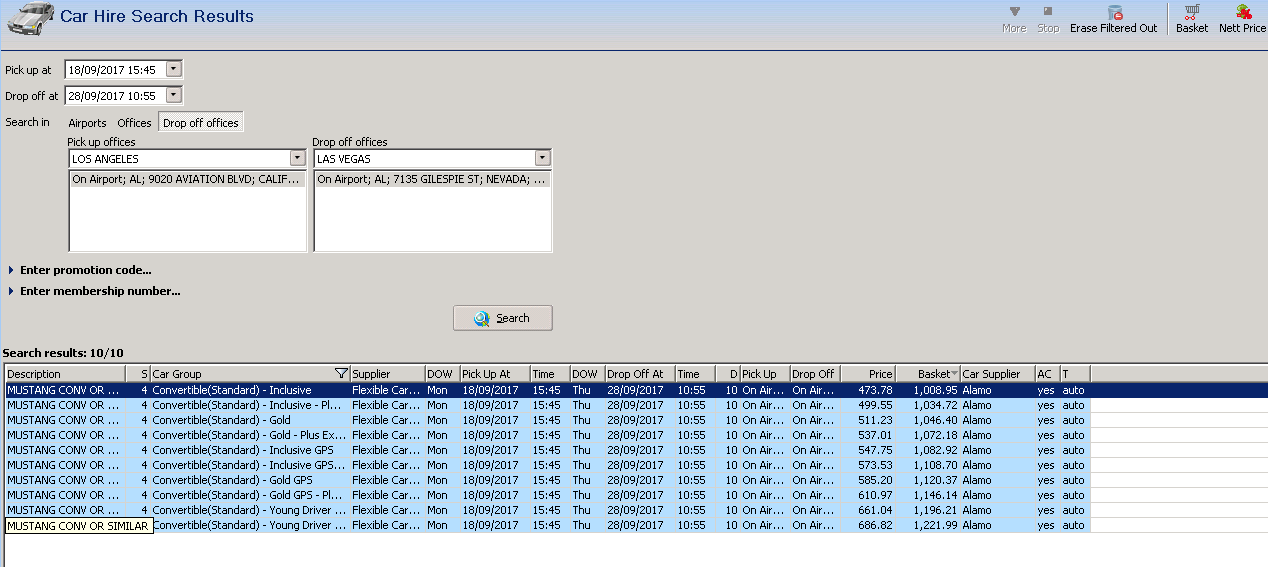Image resolution: width=1268 pixels, height=567 pixels.
Task: Select Convertible(Standard) - Inclusive GPS row at 547.75
Action: point(547,450)
